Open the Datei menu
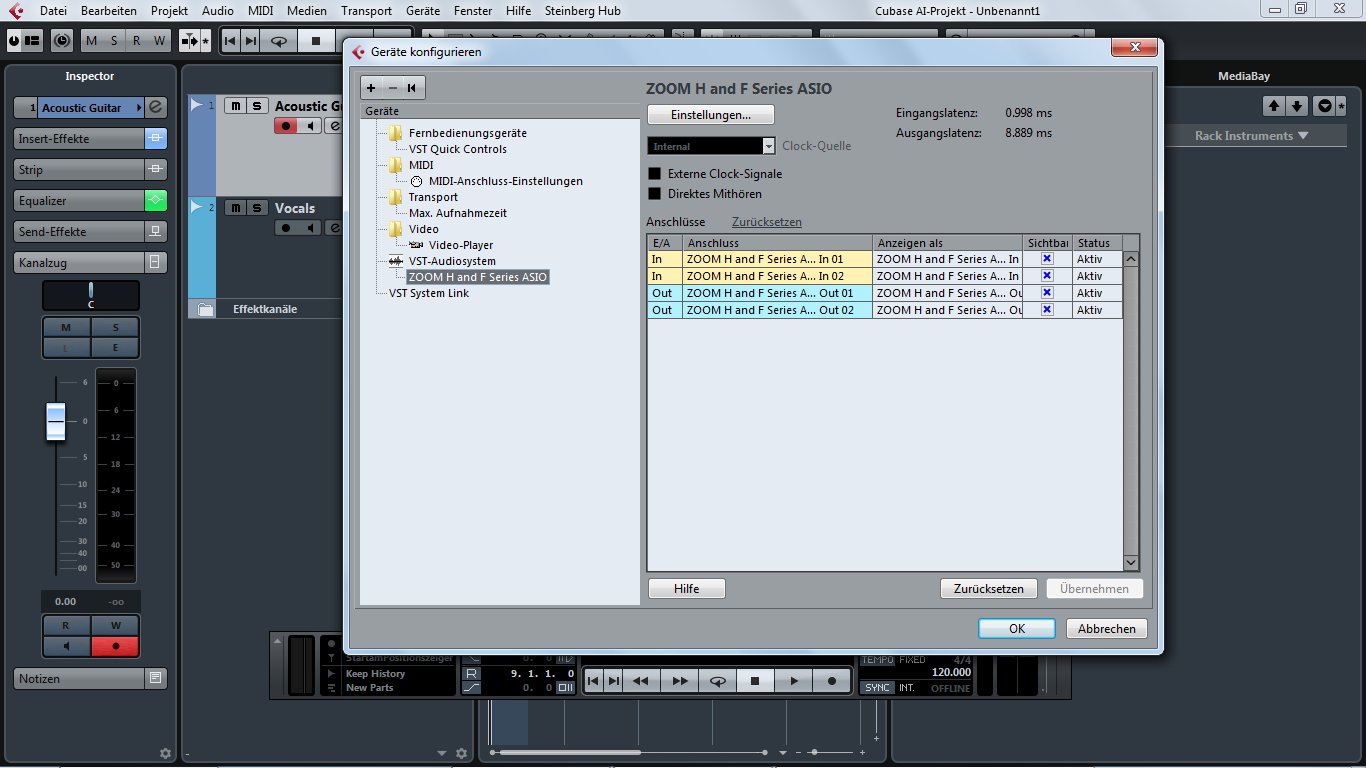This screenshot has height=768, width=1366. [x=53, y=10]
